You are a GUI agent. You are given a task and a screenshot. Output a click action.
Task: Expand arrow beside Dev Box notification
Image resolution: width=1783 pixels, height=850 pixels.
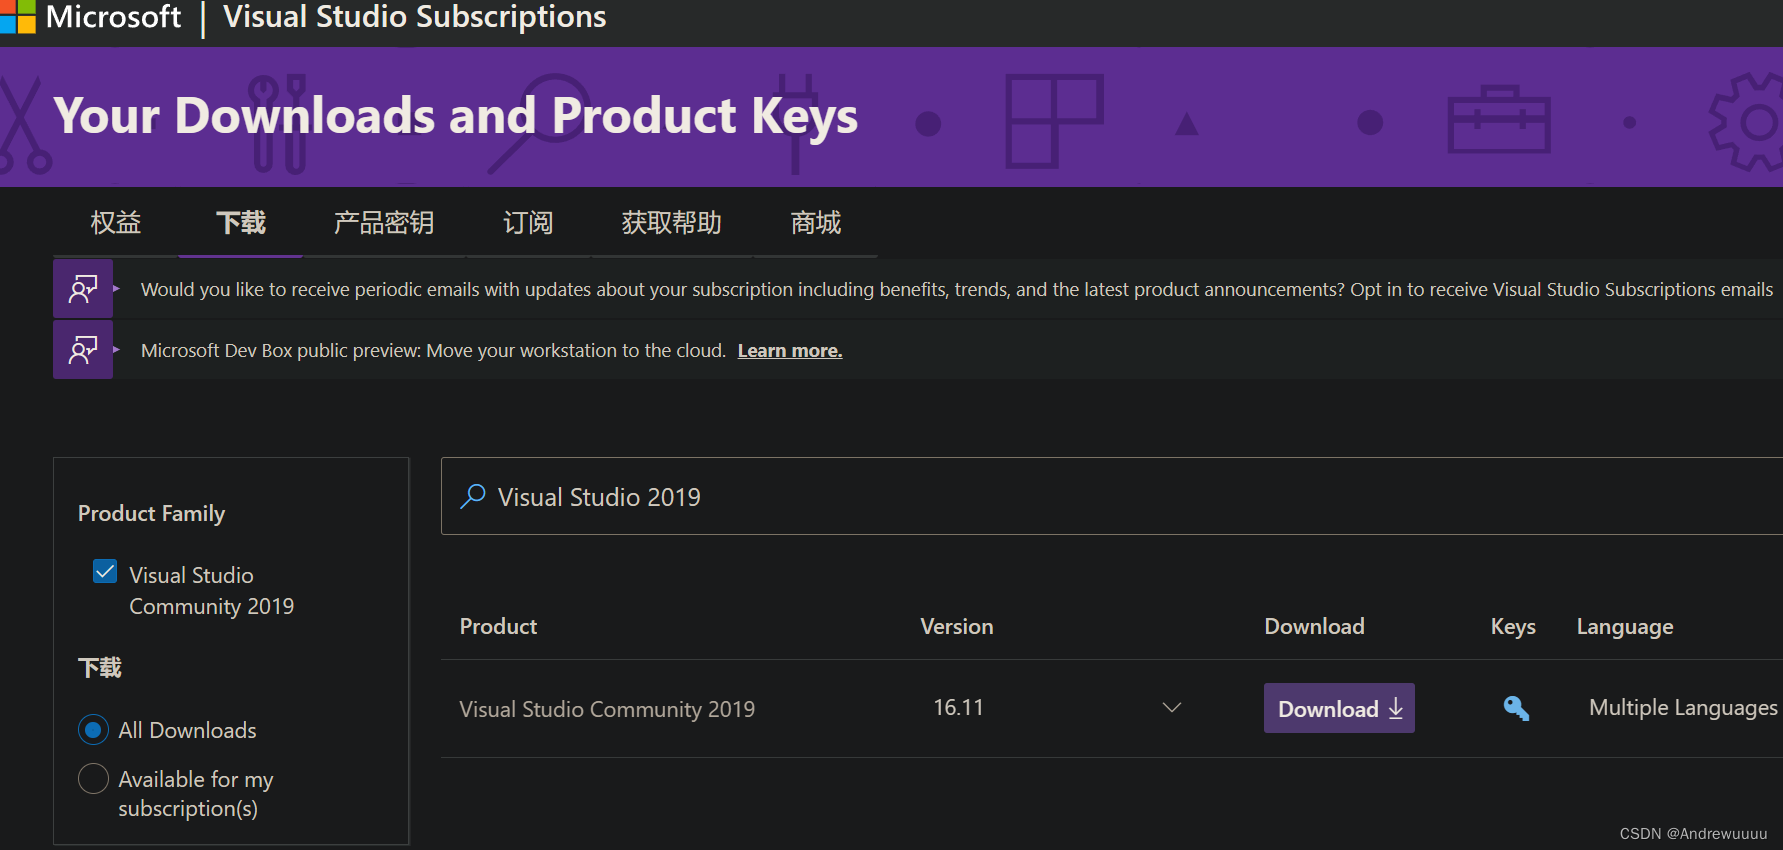117,350
